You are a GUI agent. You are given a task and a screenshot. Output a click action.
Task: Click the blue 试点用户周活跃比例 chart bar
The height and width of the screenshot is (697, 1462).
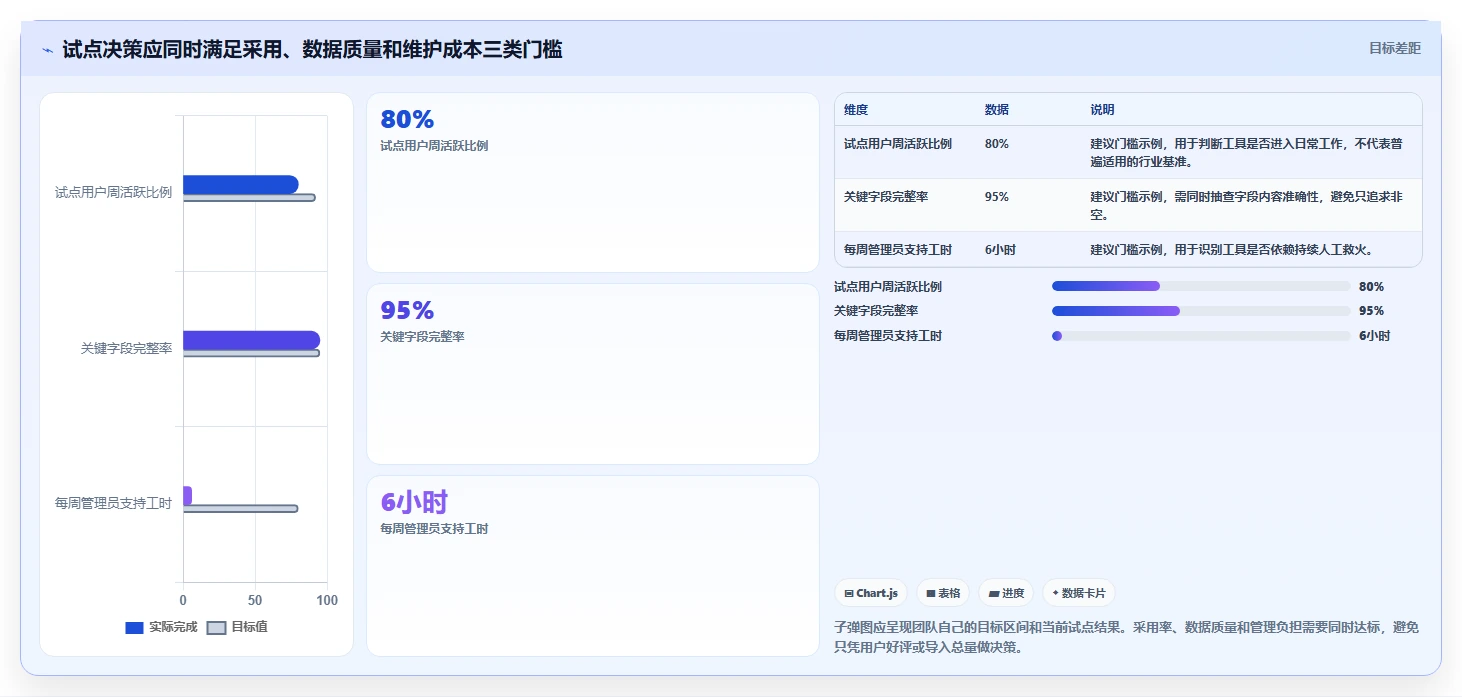point(240,184)
